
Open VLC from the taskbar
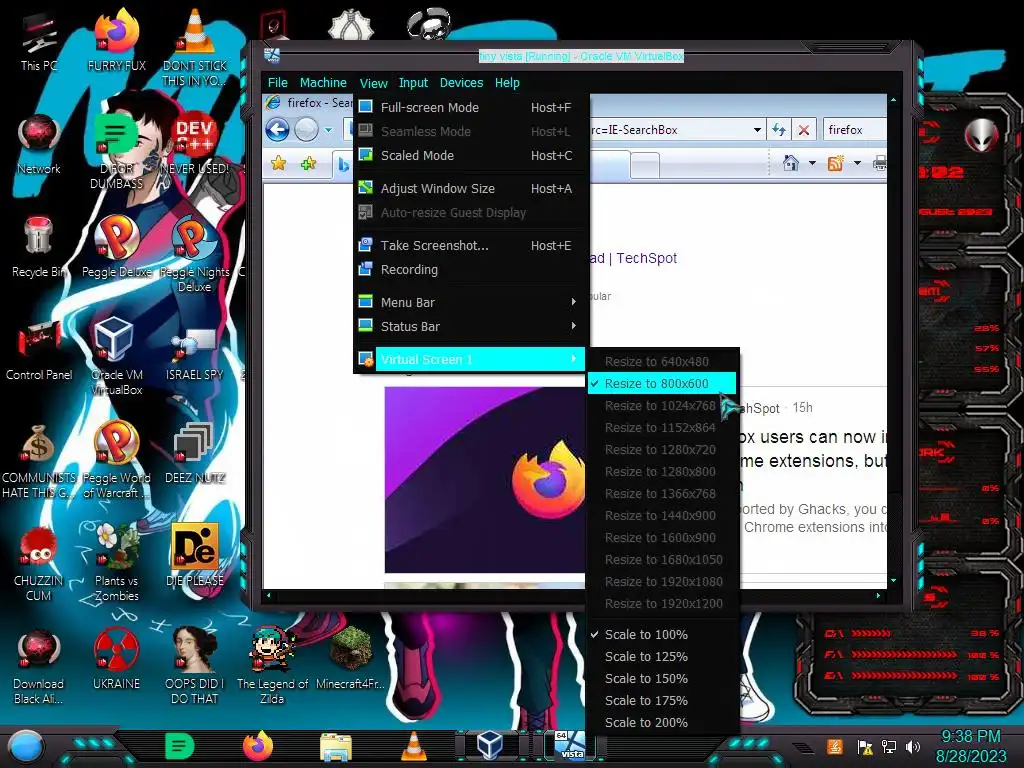413,746
